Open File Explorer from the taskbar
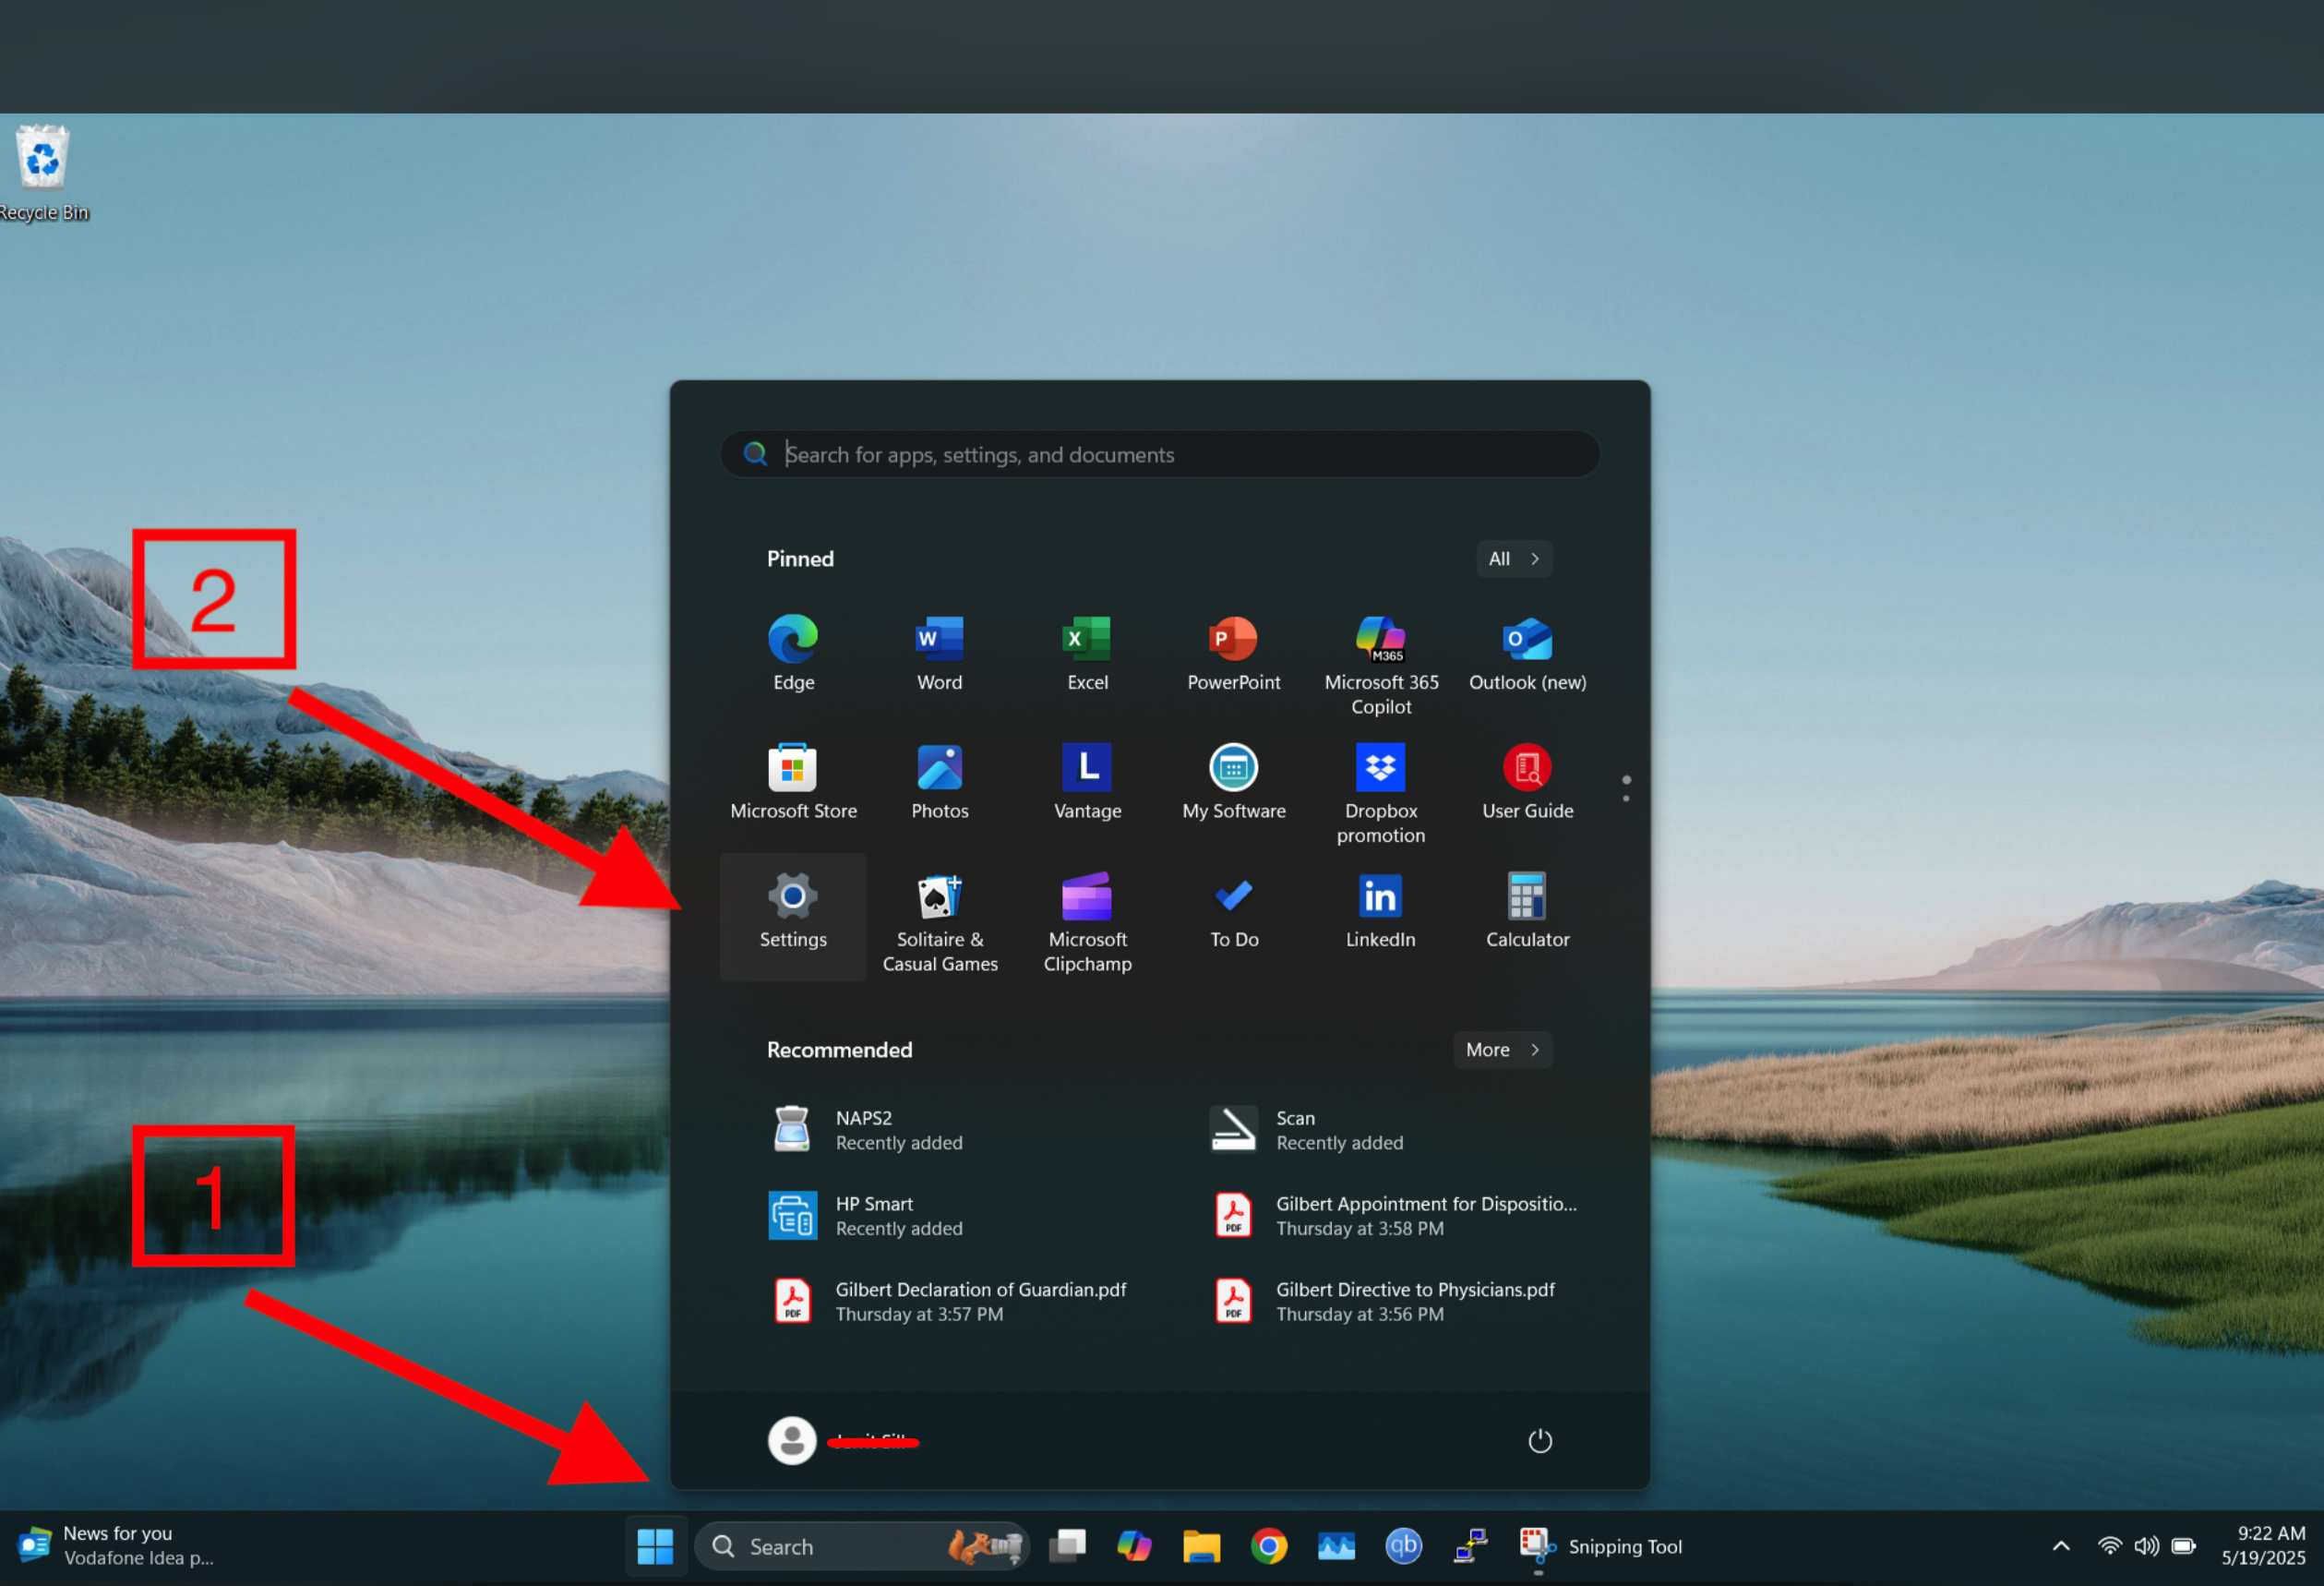Viewport: 2324px width, 1586px height. [x=1201, y=1546]
